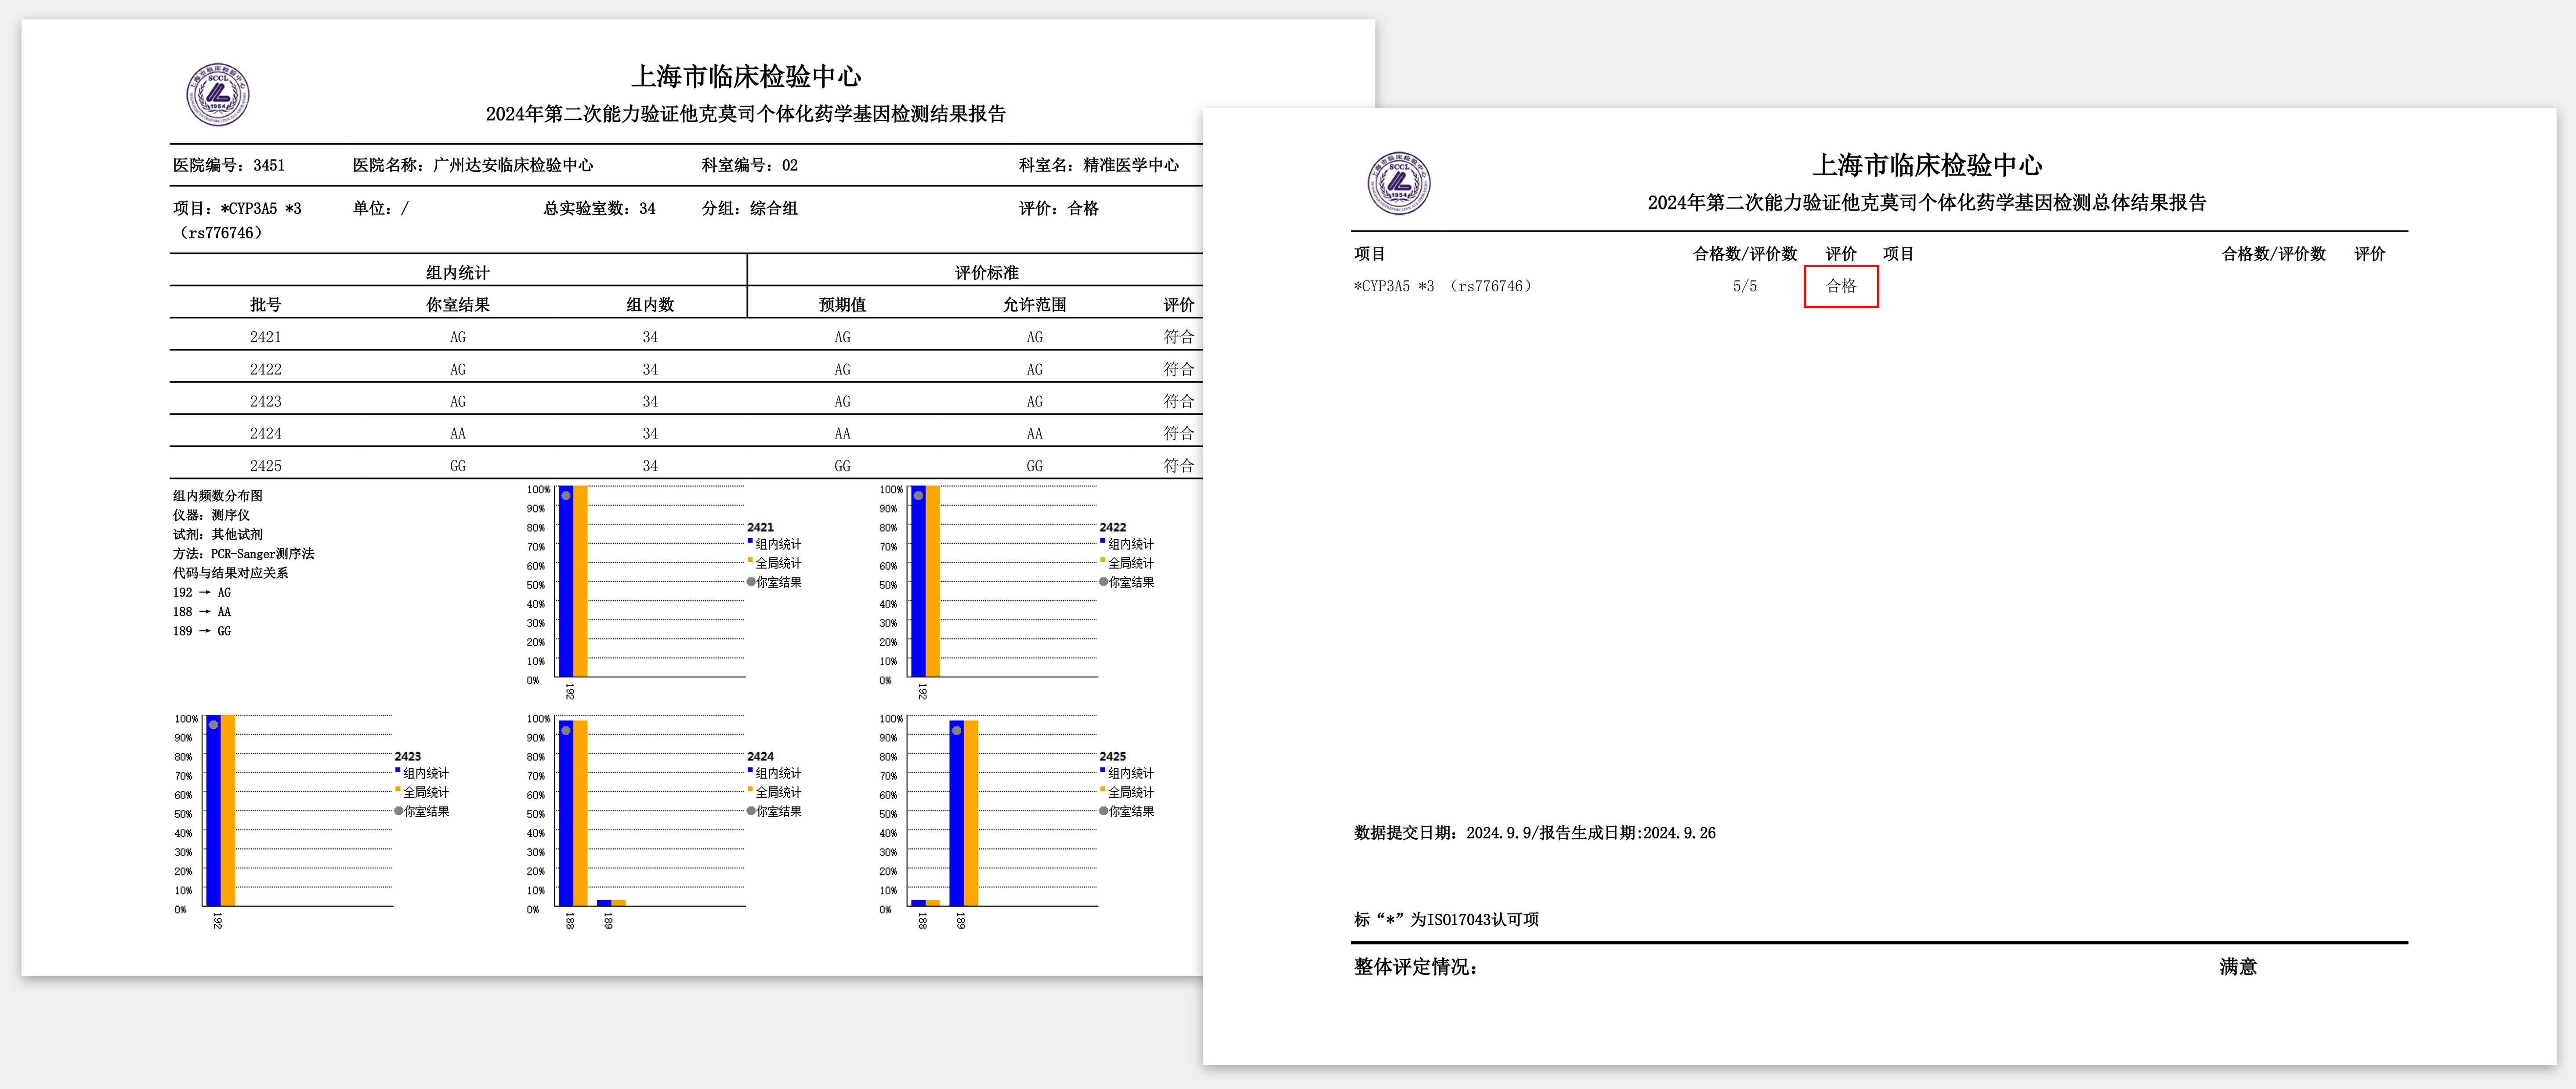Click the 2425 chart legend title
This screenshot has width=2576, height=1089.
[x=1113, y=756]
